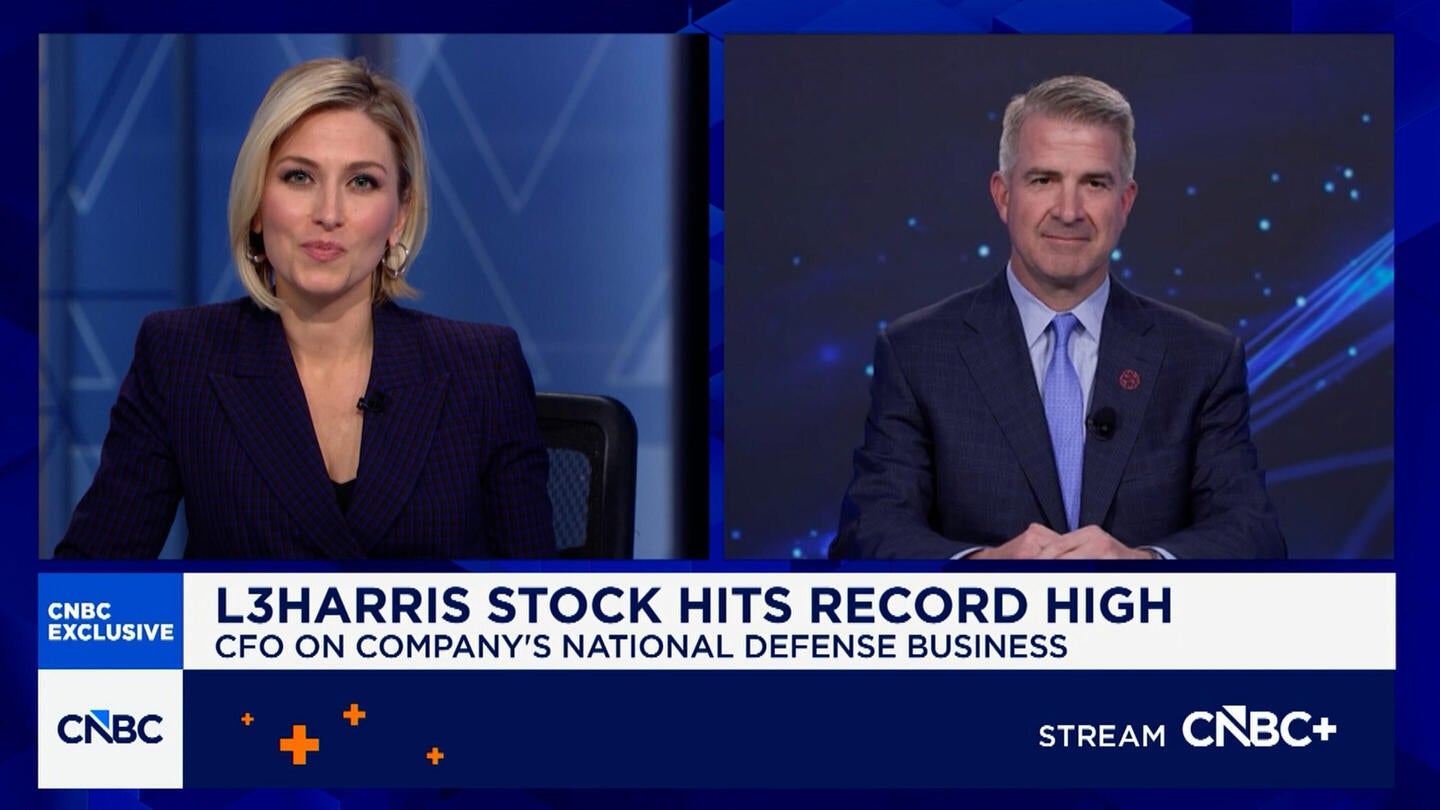This screenshot has height=810, width=1440.
Task: Click the CNBC+ streaming logo
Action: pos(1259,728)
